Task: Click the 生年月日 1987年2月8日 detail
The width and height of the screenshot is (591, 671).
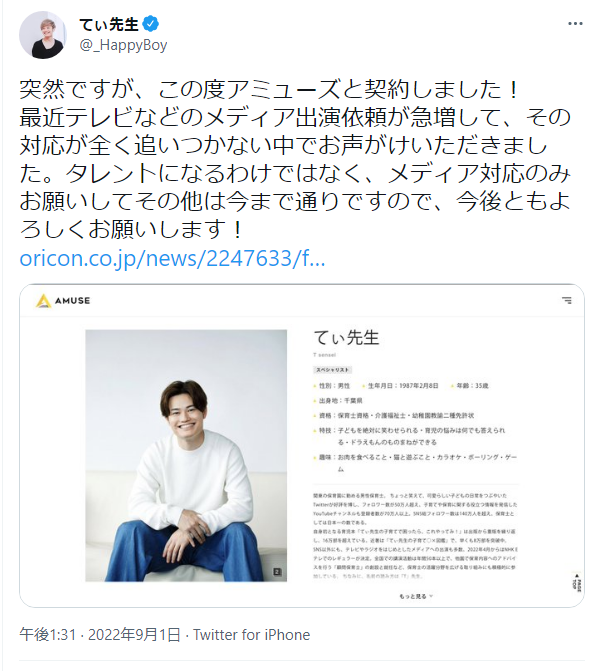Action: [401, 386]
